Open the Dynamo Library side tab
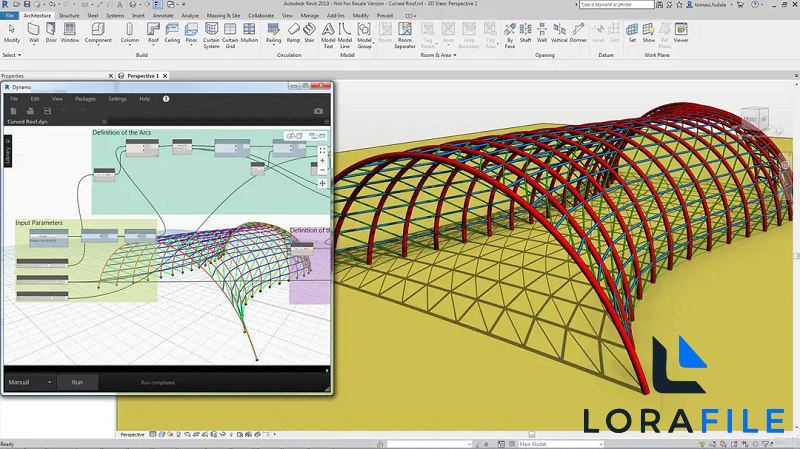800x449 pixels. pos(8,152)
